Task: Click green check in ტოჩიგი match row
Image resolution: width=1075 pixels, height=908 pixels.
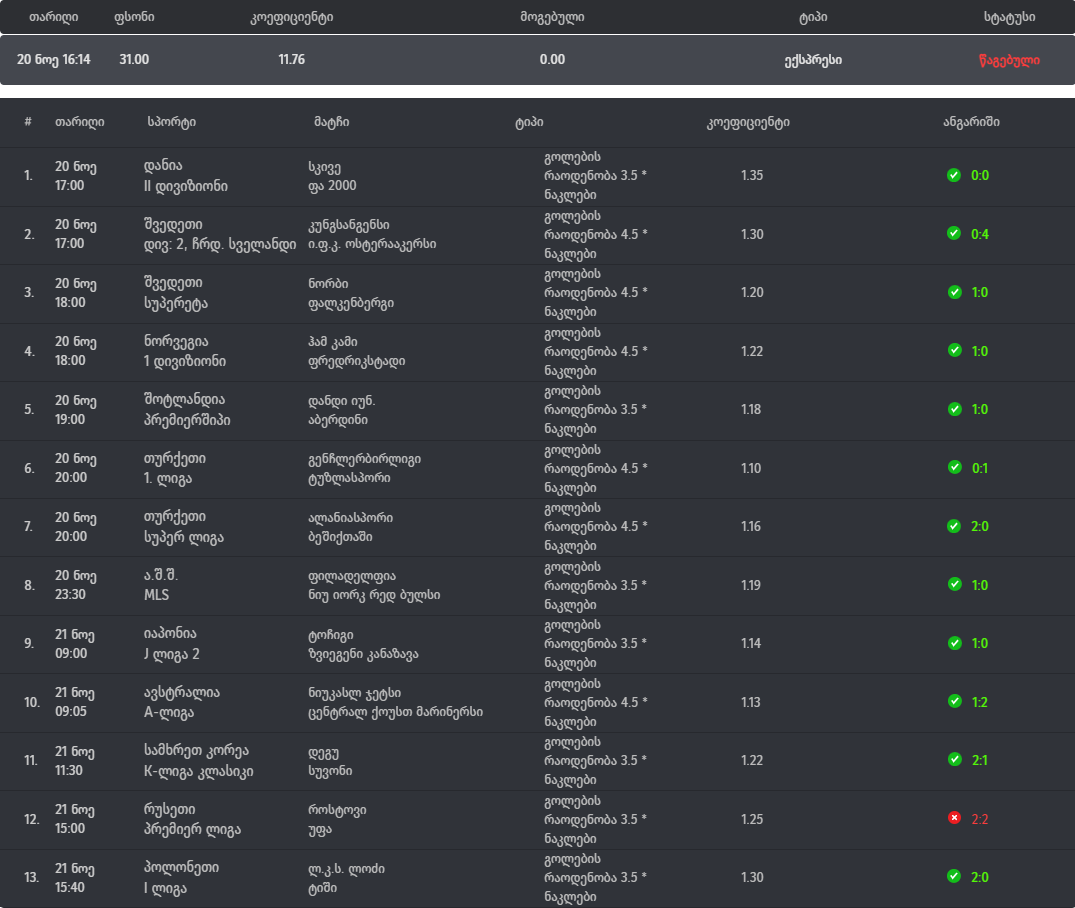Action: pyautogui.click(x=954, y=643)
